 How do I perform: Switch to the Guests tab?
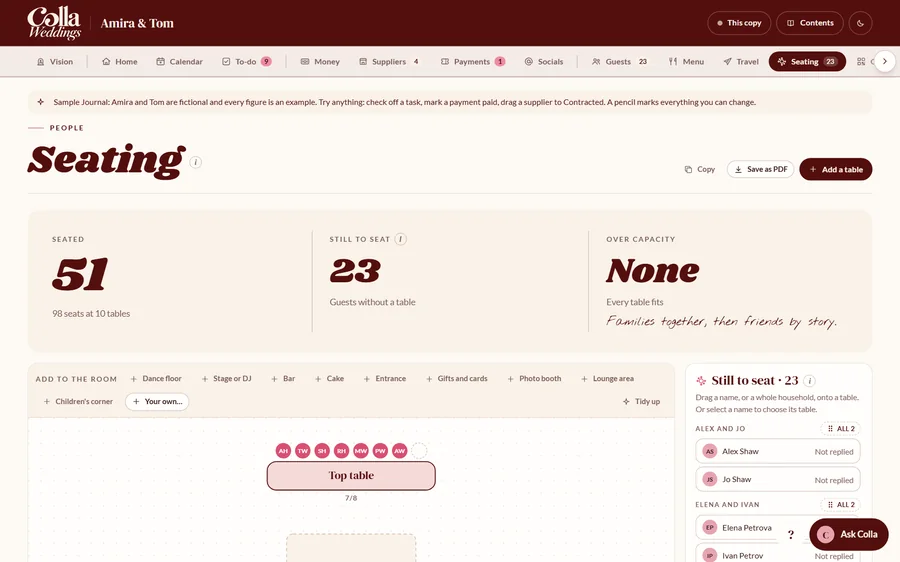coord(619,61)
